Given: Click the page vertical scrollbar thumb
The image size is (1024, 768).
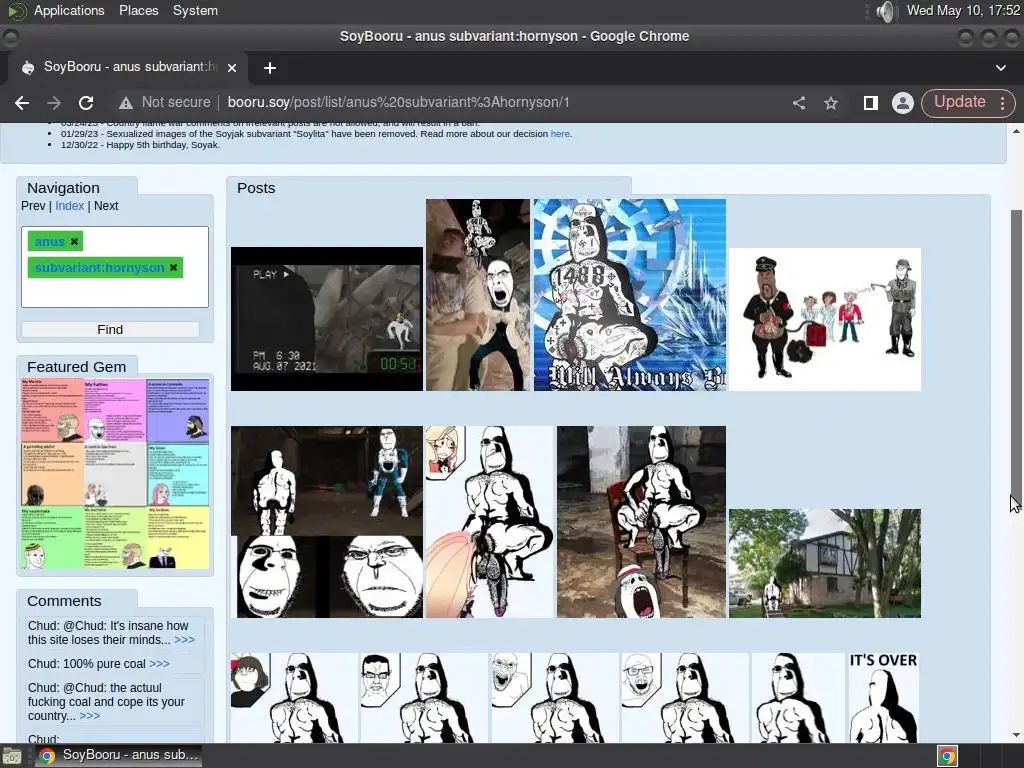Looking at the screenshot, I should pyautogui.click(x=1016, y=356).
